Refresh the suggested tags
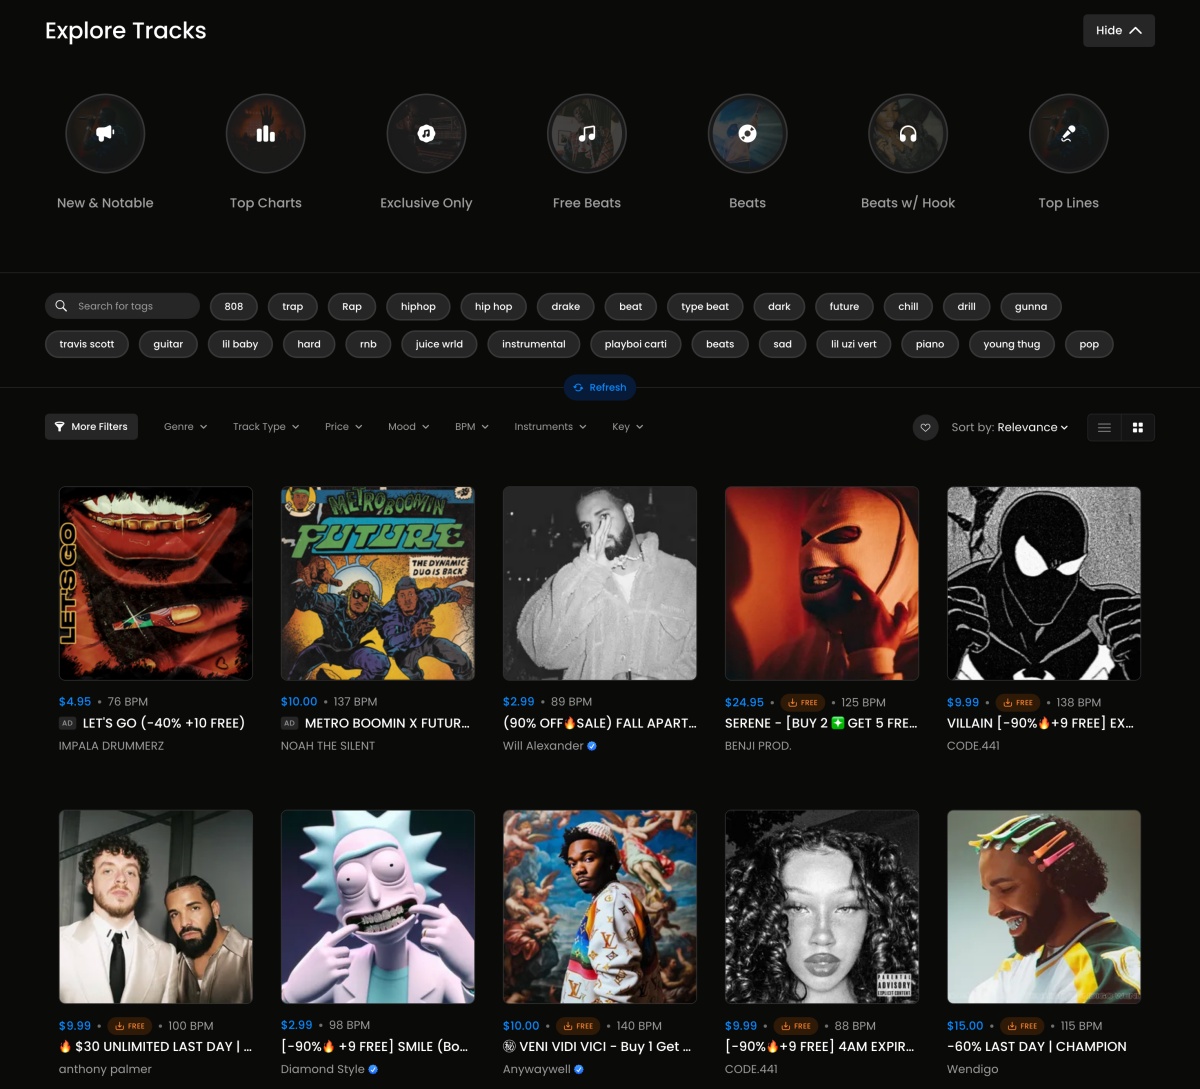Image resolution: width=1200 pixels, height=1089 pixels. pos(600,387)
